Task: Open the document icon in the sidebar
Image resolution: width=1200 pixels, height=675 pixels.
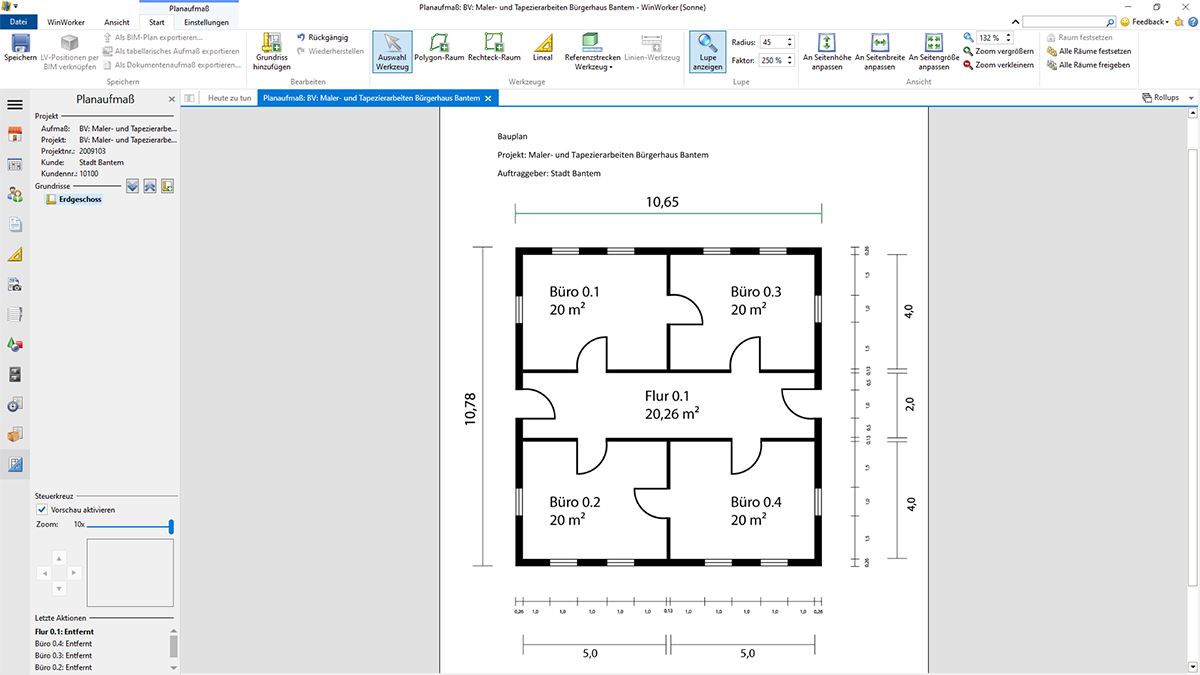Action: (x=15, y=225)
